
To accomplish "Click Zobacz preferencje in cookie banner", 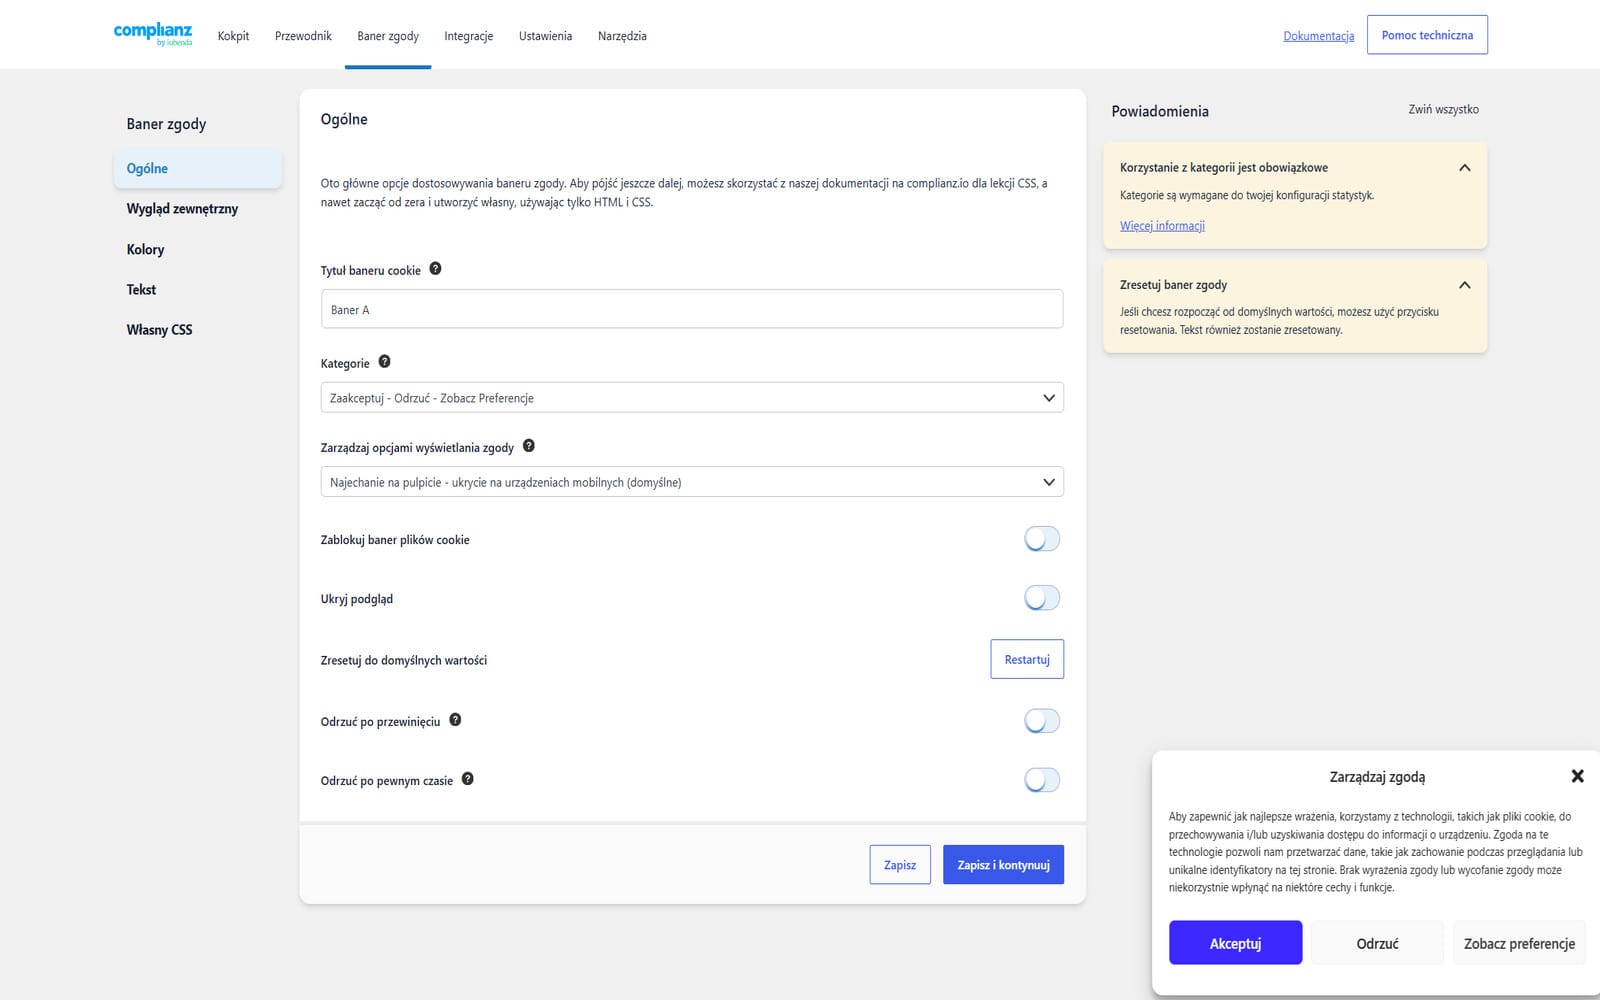I will (x=1519, y=943).
